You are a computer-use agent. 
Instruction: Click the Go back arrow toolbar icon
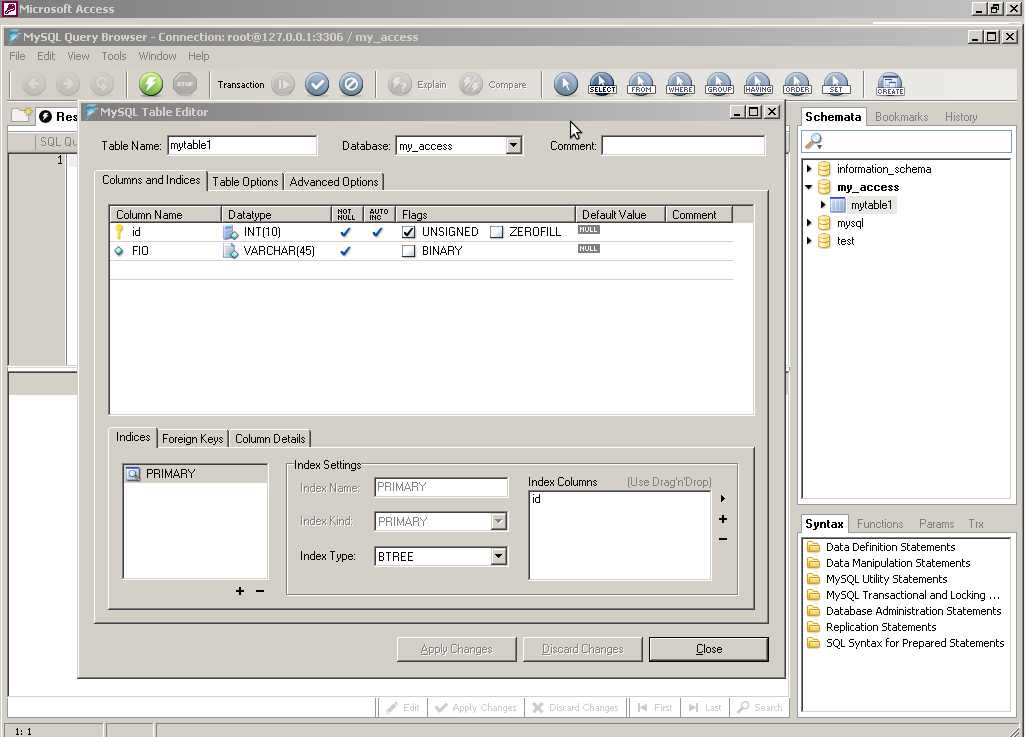(34, 84)
